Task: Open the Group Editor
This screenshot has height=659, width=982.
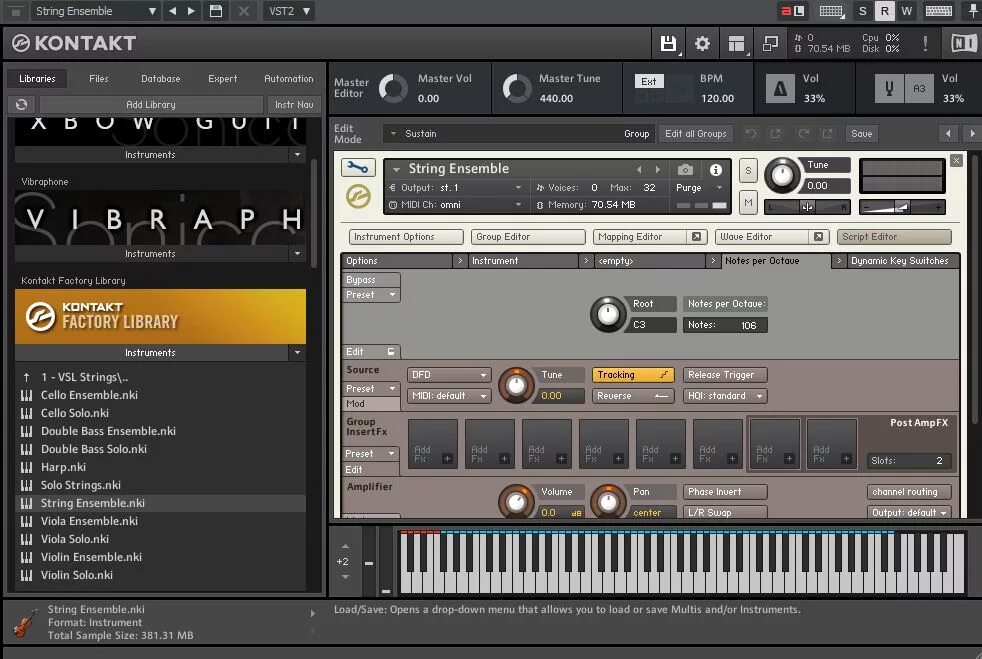Action: click(x=527, y=237)
